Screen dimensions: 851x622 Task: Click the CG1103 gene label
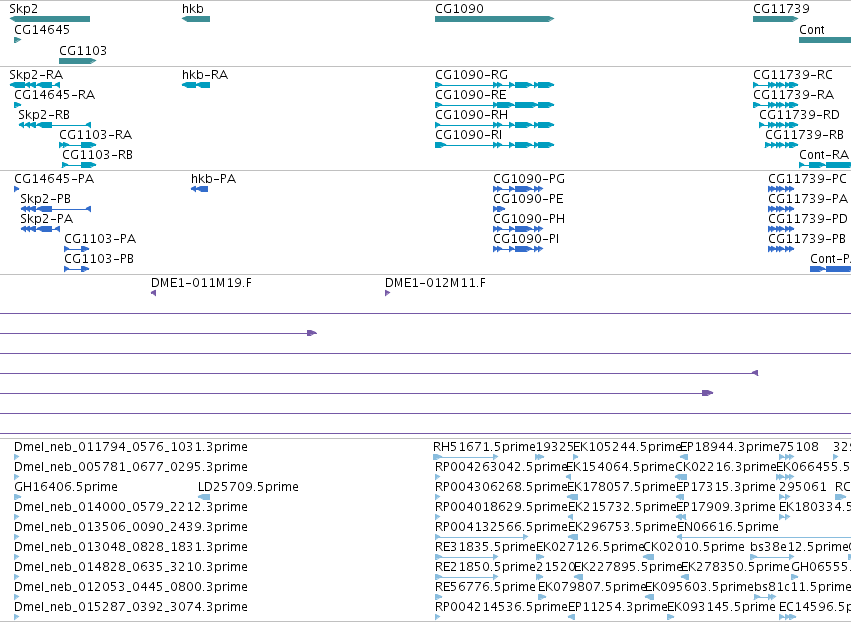[82, 51]
